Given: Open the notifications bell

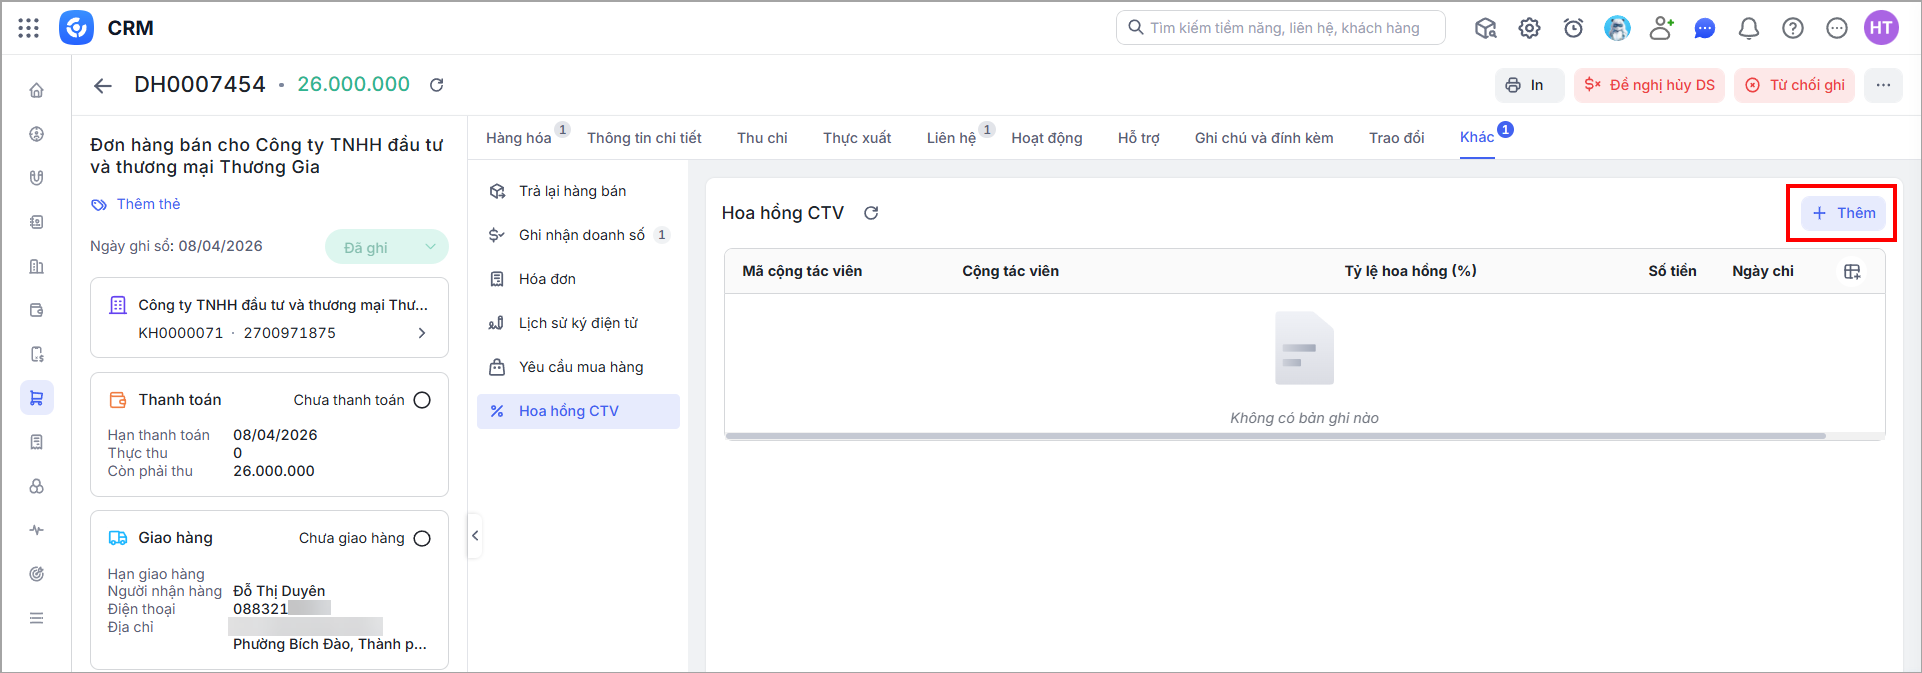Looking at the screenshot, I should (1748, 28).
